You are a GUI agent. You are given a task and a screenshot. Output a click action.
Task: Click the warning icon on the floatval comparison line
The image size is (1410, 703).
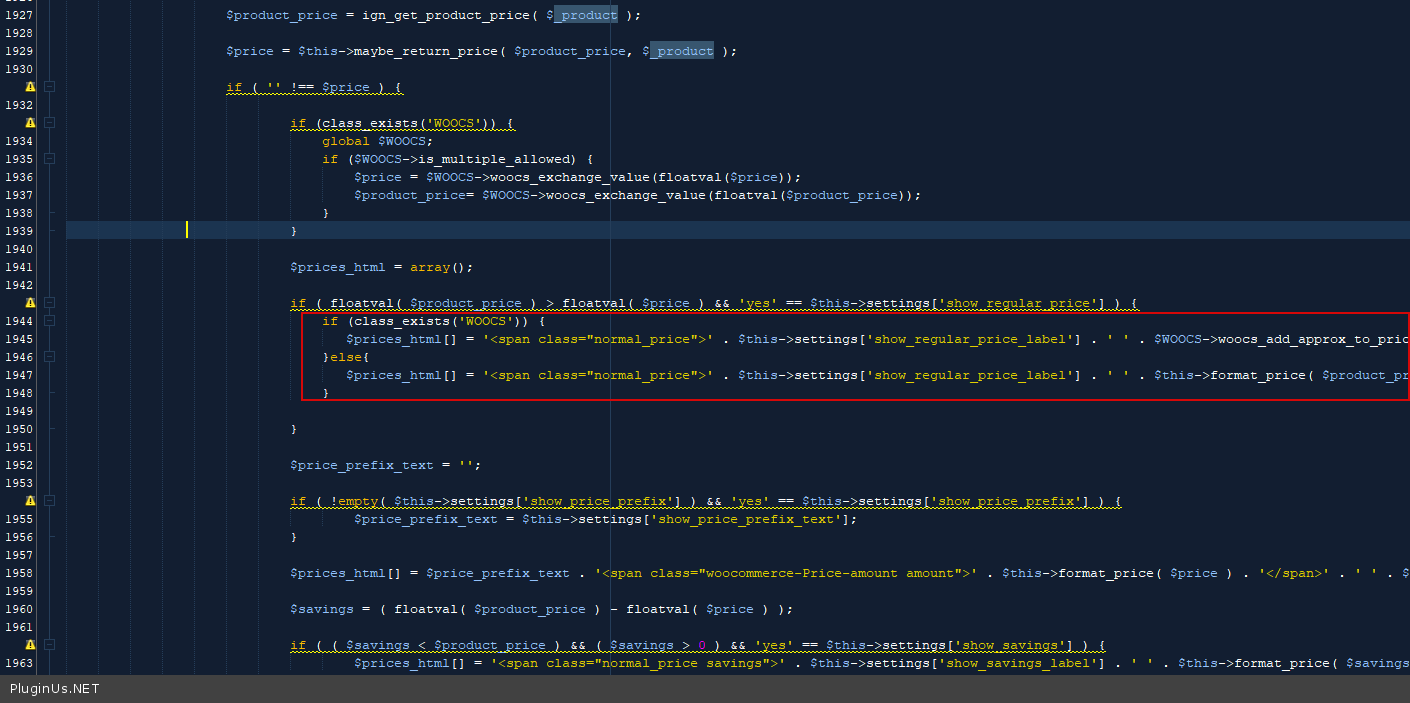(x=30, y=303)
